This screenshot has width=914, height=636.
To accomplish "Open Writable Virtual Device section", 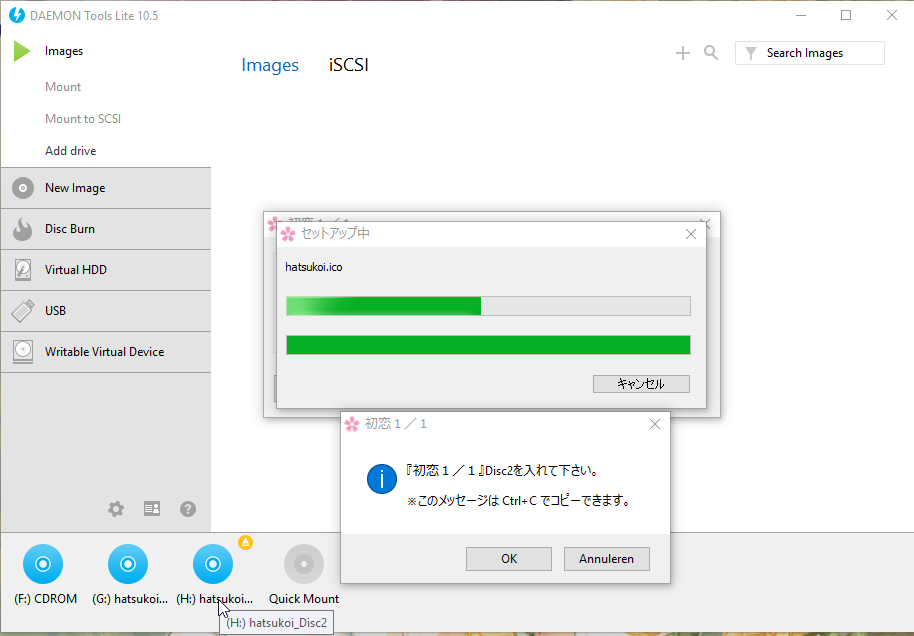I will pos(106,352).
